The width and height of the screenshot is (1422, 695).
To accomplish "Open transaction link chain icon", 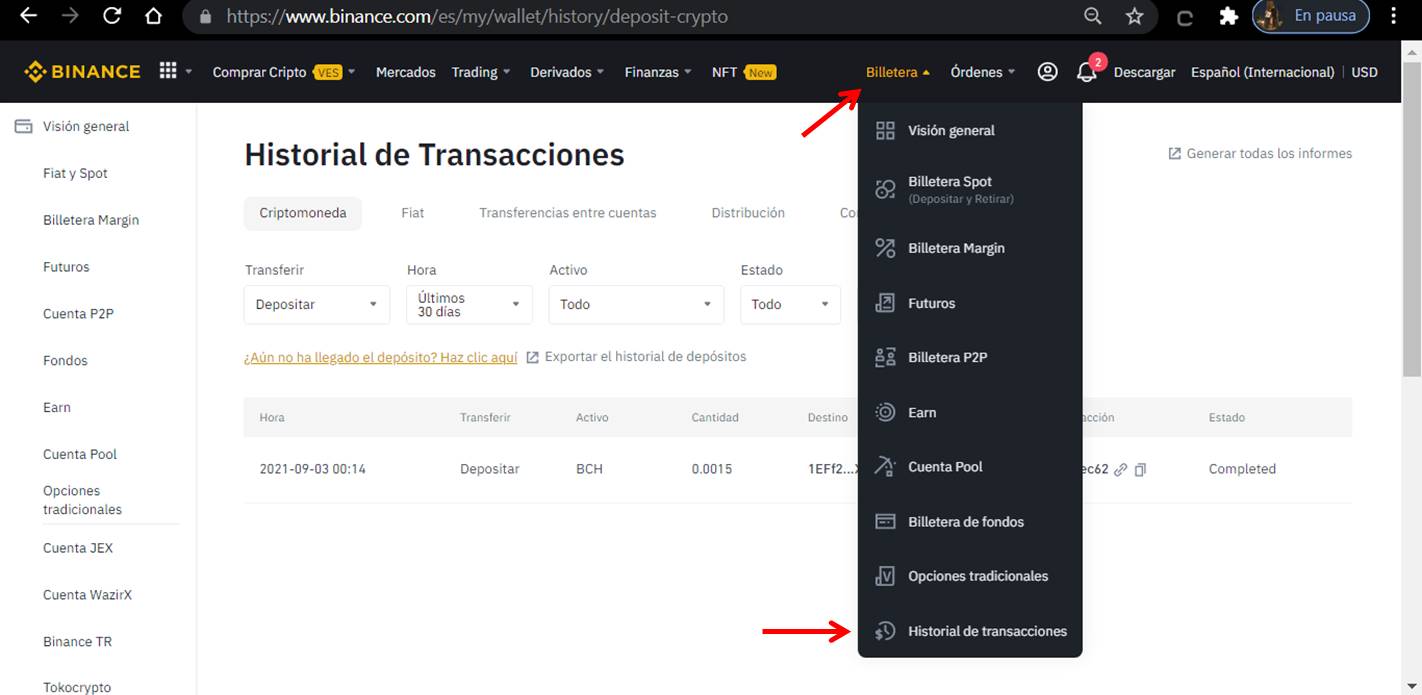I will point(1121,469).
